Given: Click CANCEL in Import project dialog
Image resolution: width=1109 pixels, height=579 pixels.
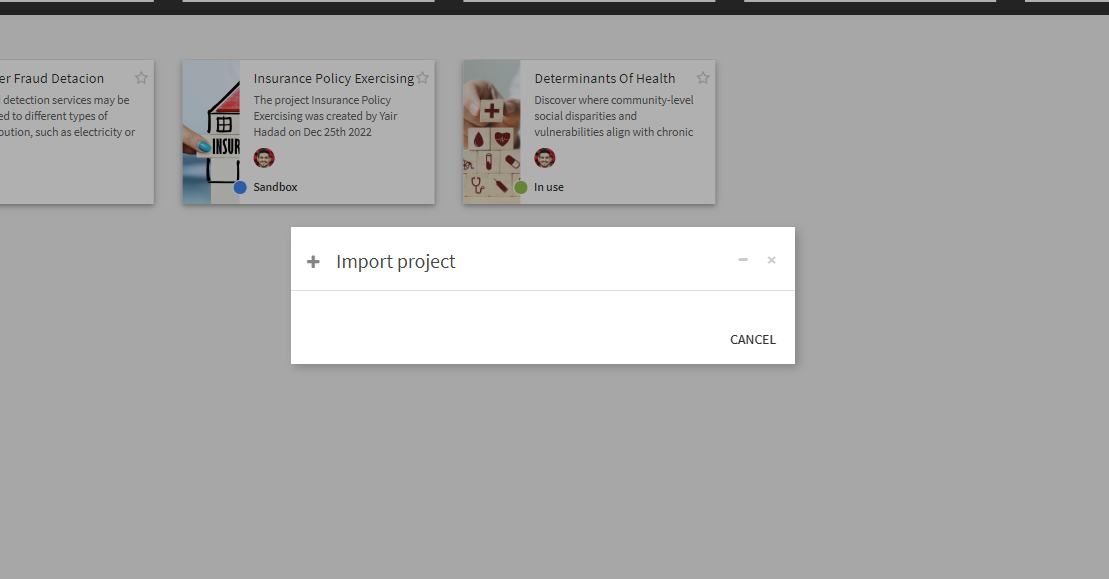Looking at the screenshot, I should [753, 339].
